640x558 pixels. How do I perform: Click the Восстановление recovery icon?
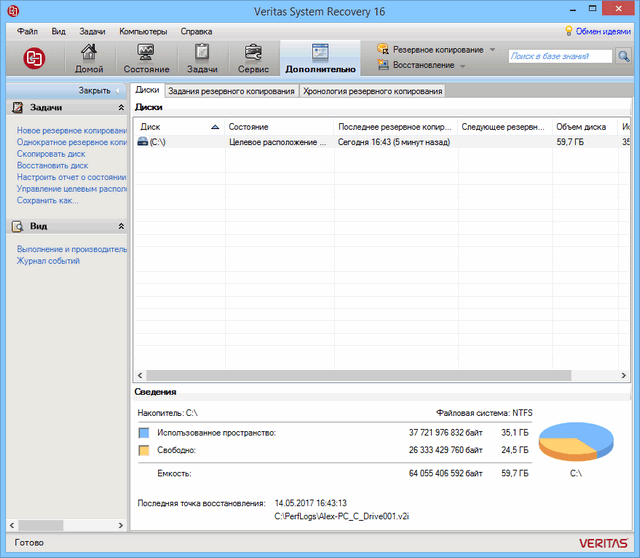click(x=382, y=64)
